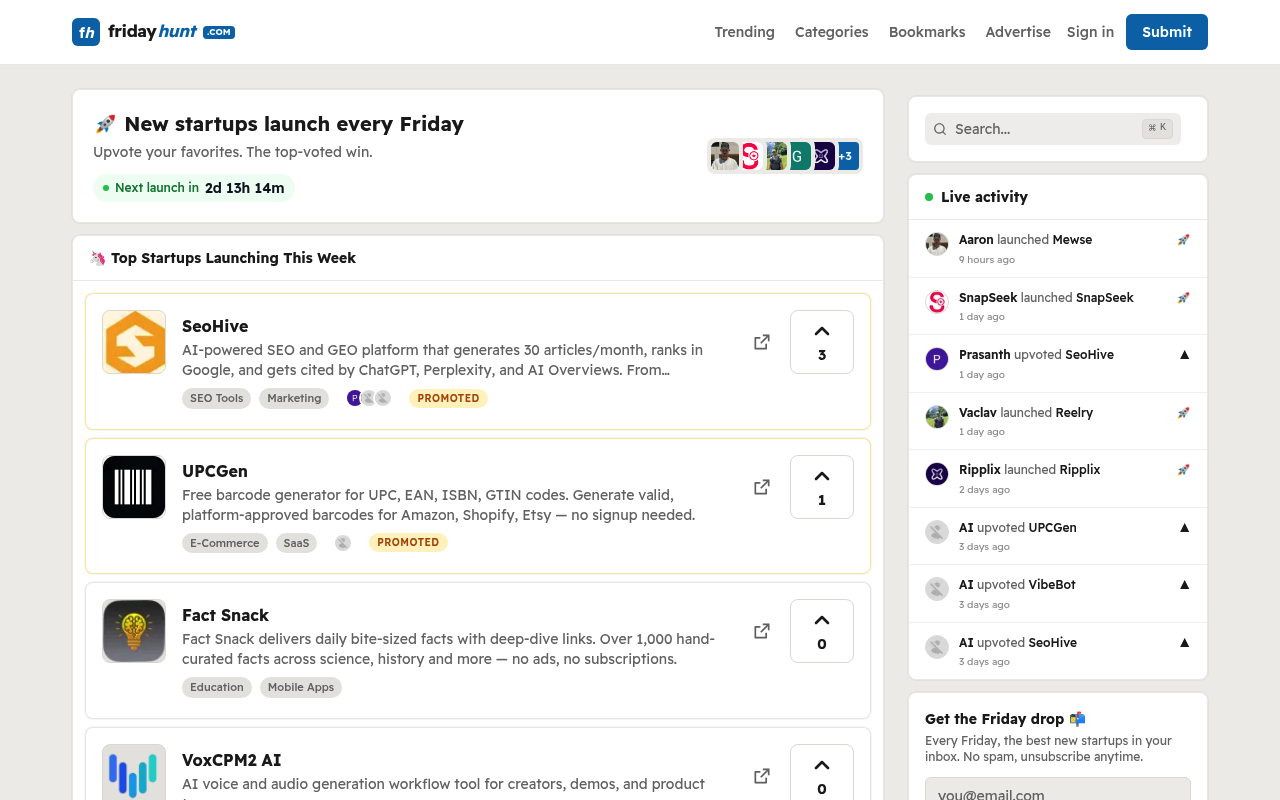
Task: Click upvote triangle beside Prasanth upvoted SeoHive
Action: [x=1185, y=355]
